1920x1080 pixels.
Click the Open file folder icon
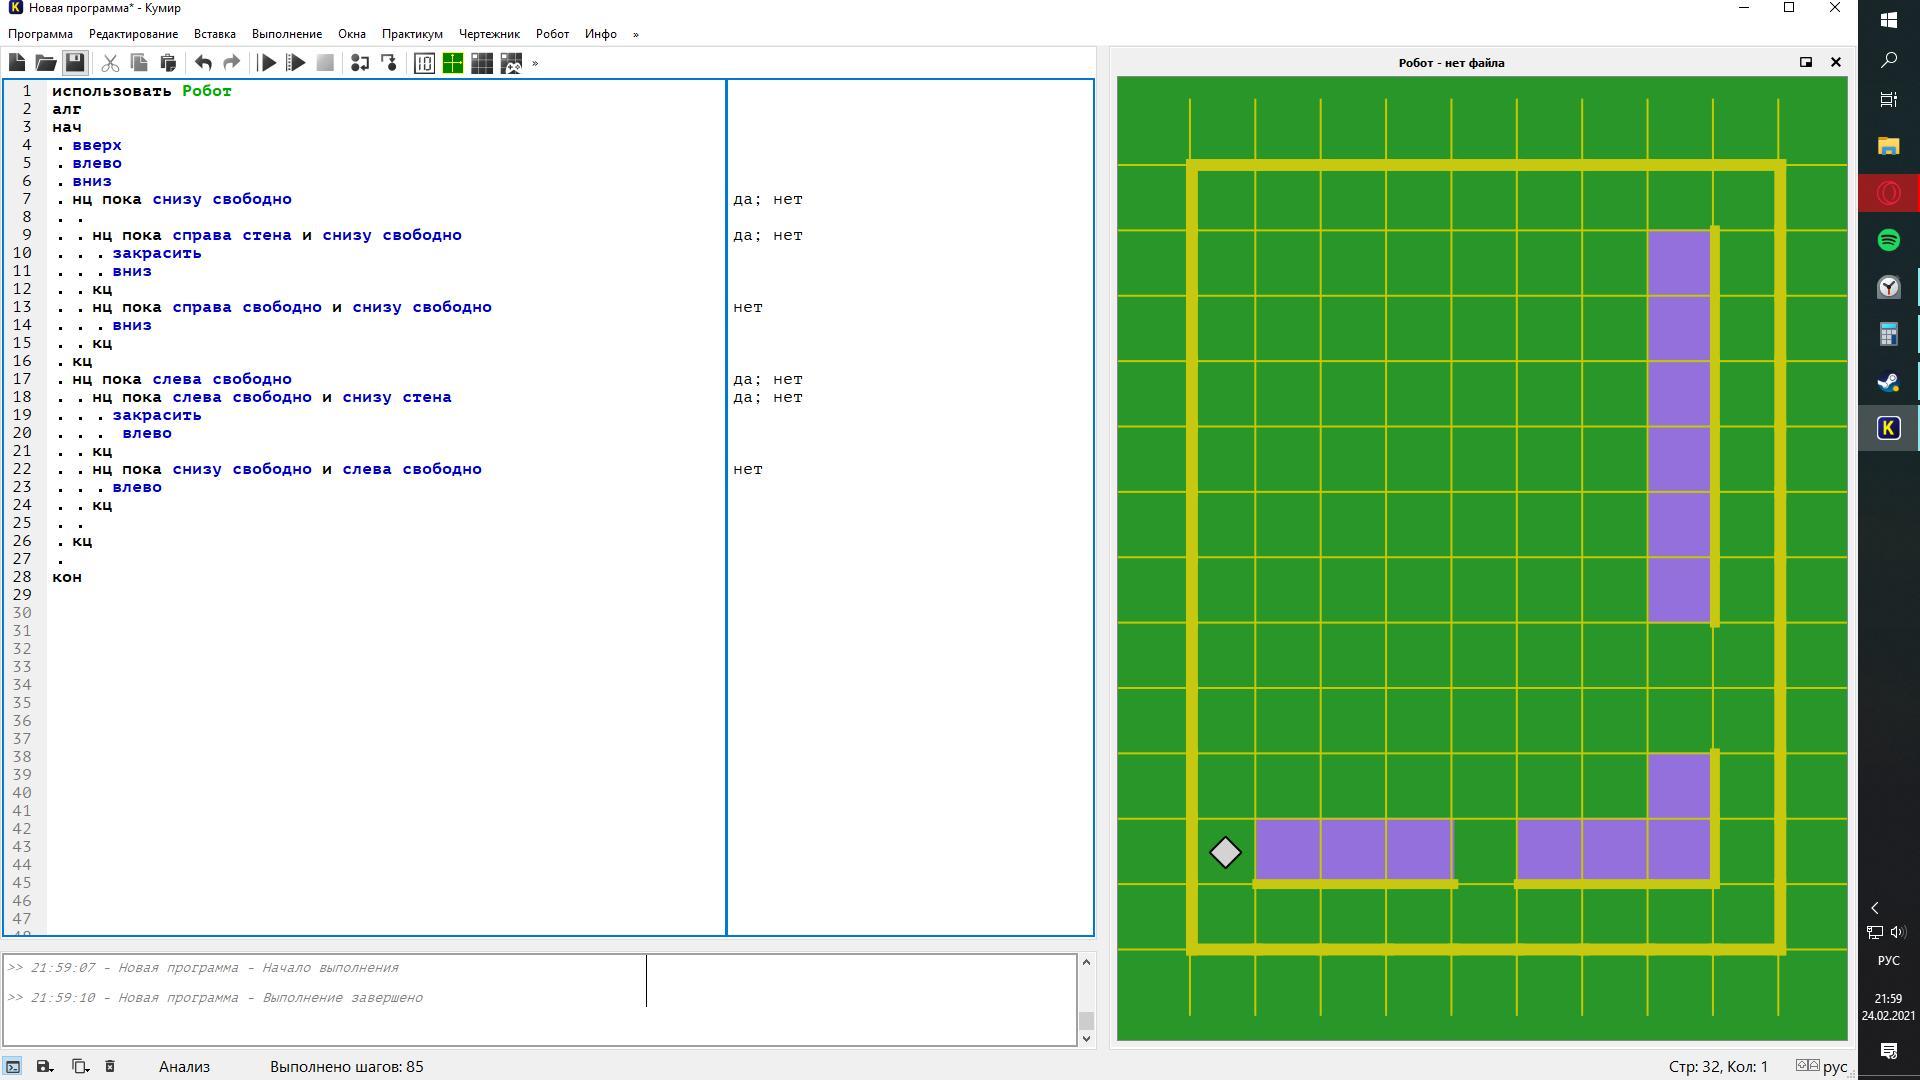[46, 63]
